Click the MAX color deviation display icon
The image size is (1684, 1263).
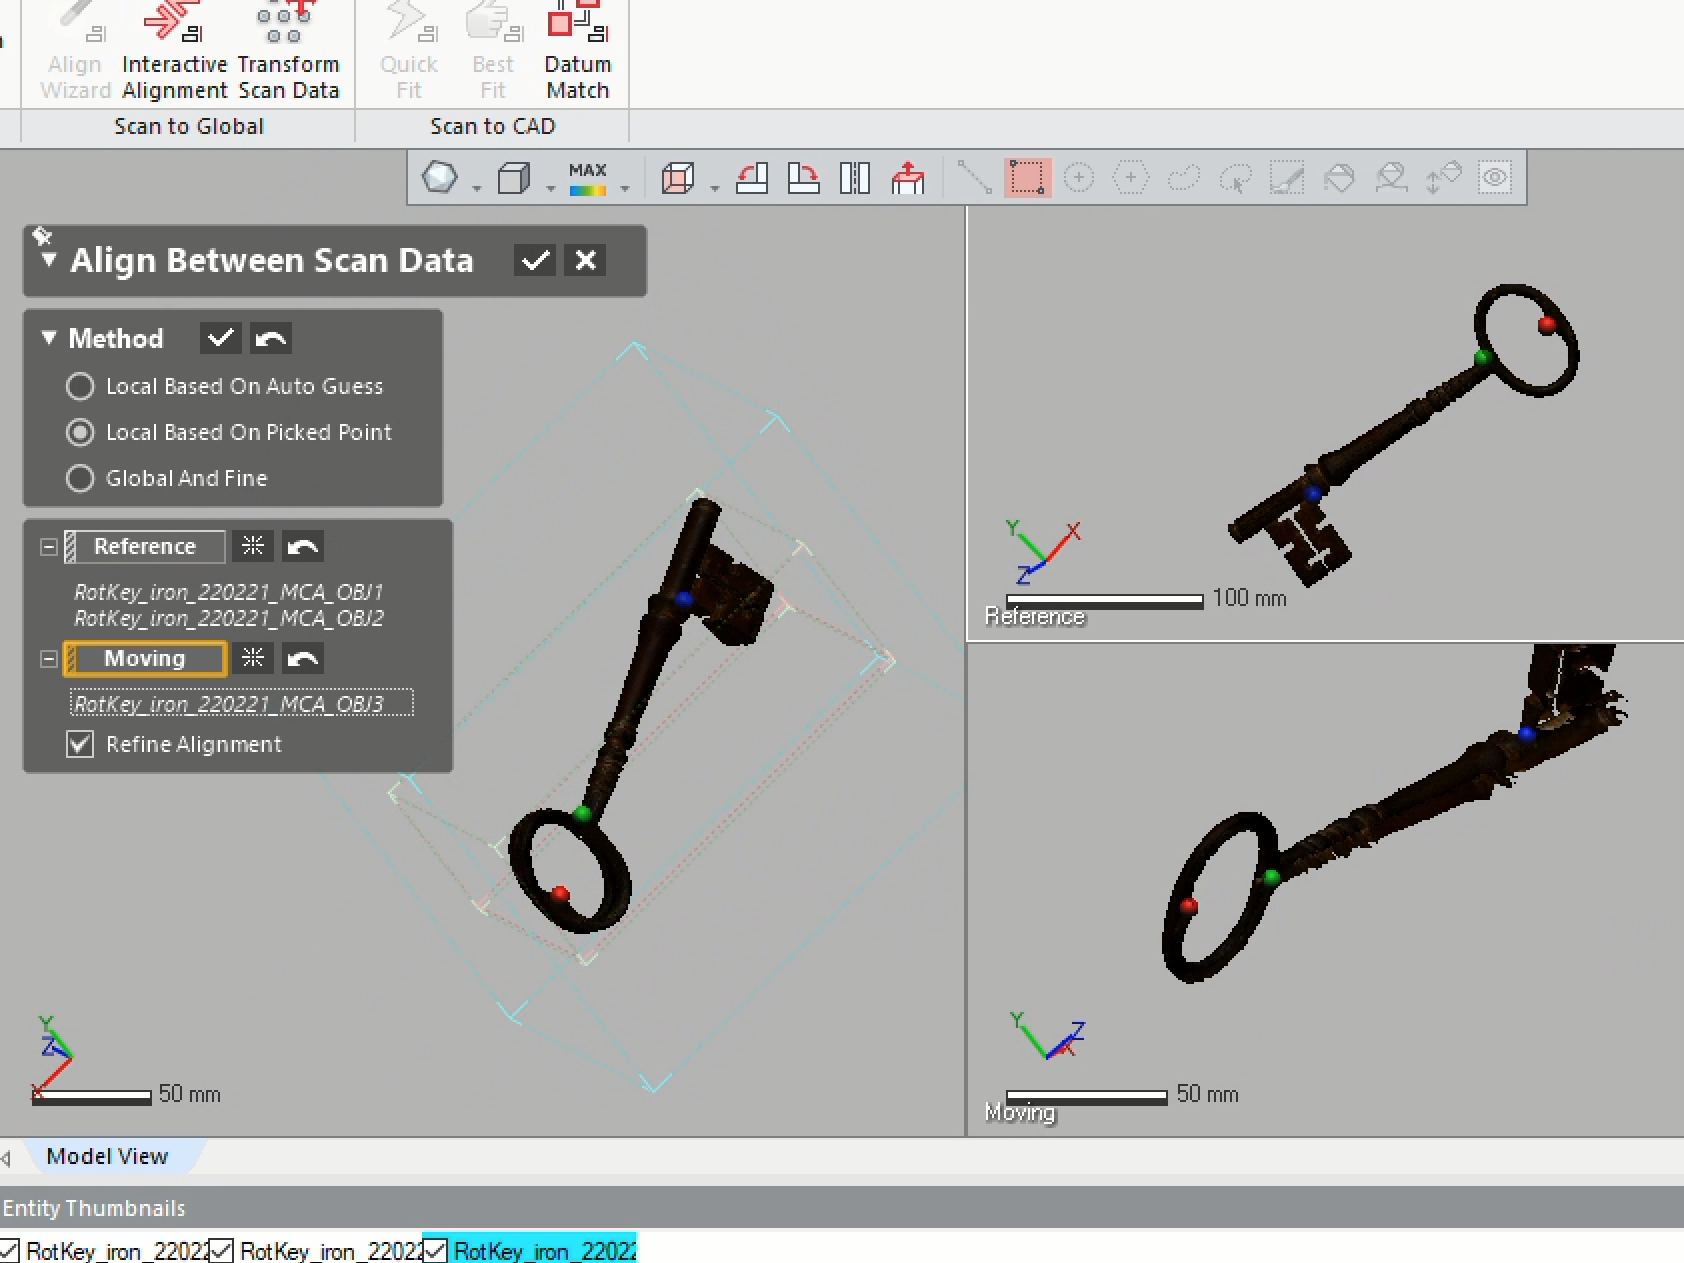(x=587, y=179)
